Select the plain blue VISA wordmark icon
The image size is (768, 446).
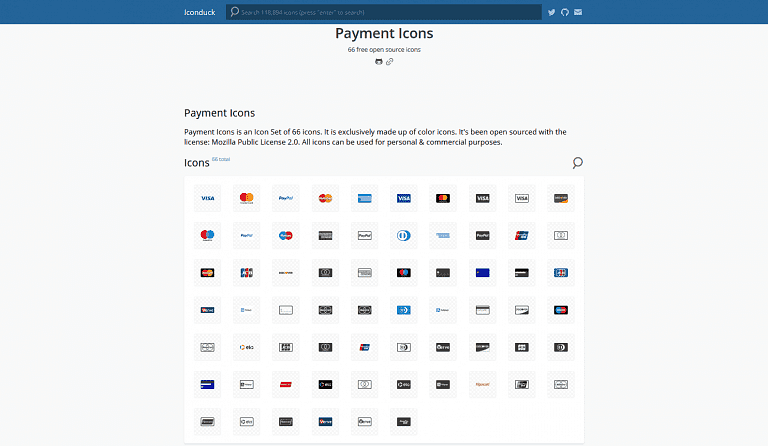pyautogui.click(x=207, y=198)
